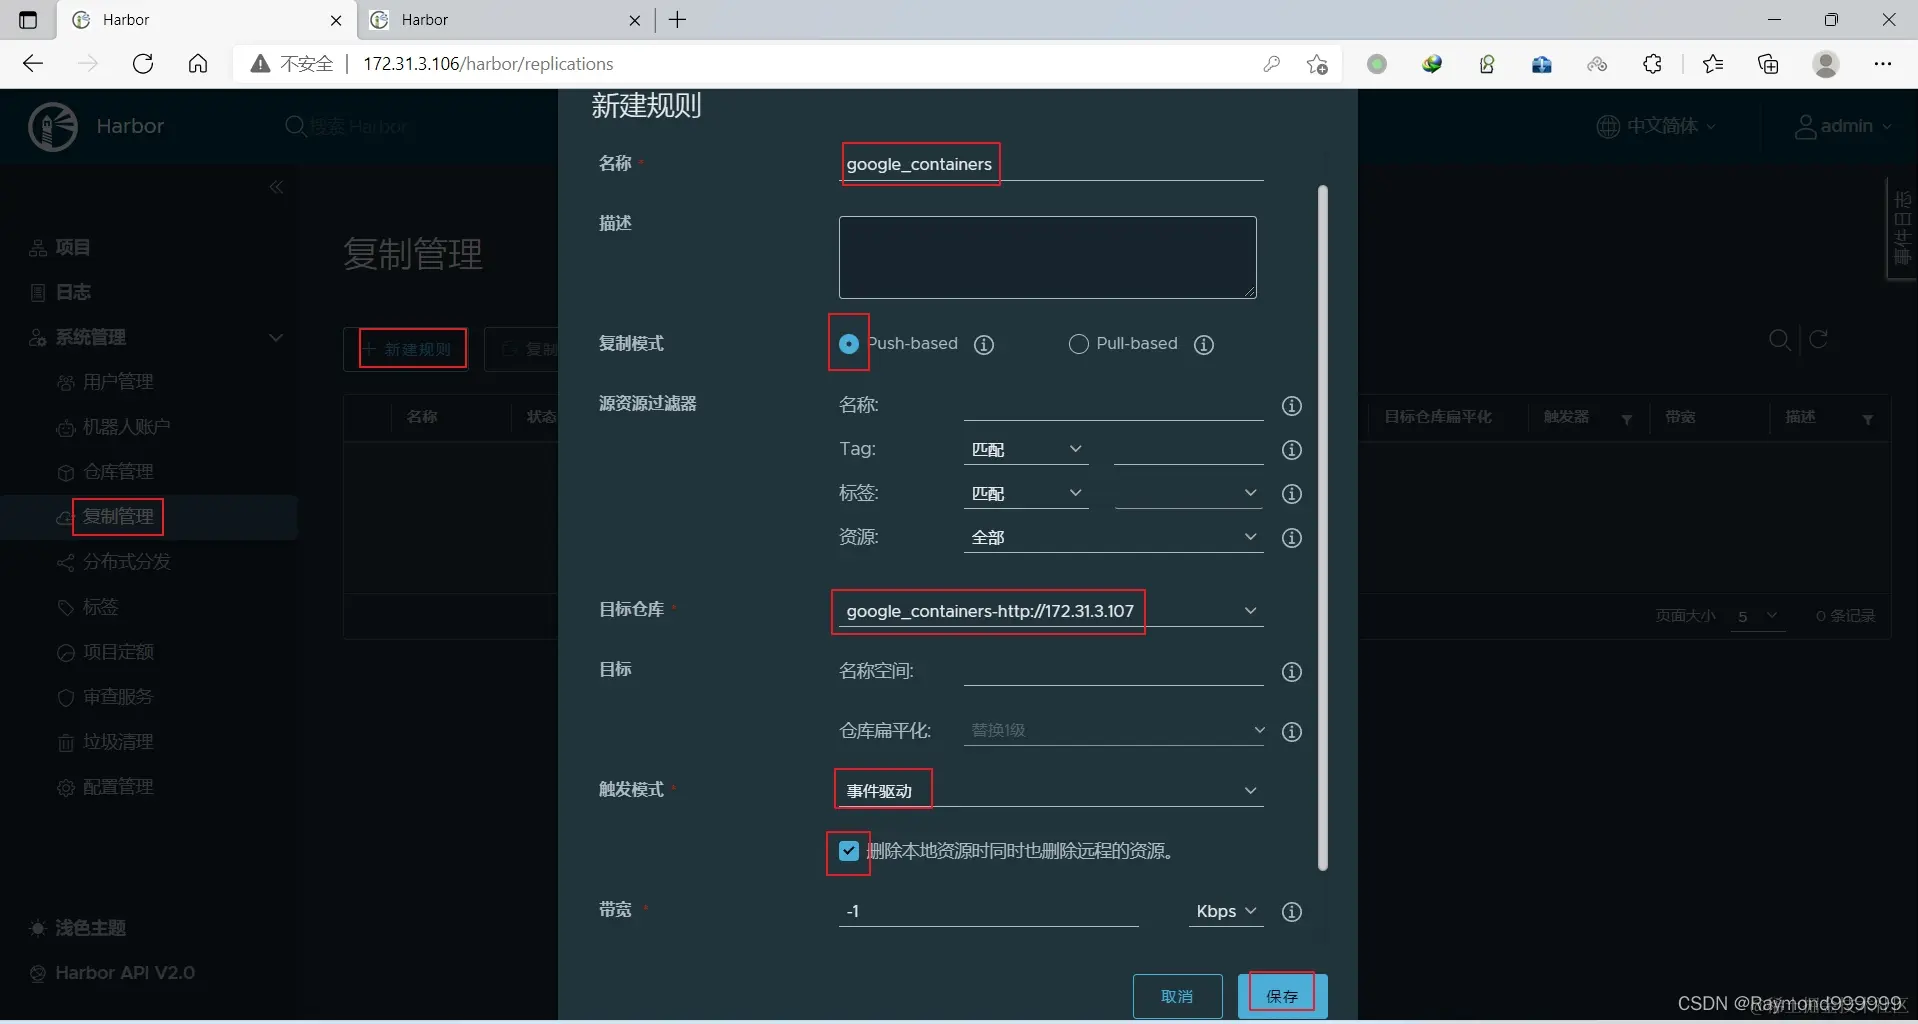The height and width of the screenshot is (1024, 1918).
Task: Click the refresh icon next to search
Action: [x=1819, y=340]
